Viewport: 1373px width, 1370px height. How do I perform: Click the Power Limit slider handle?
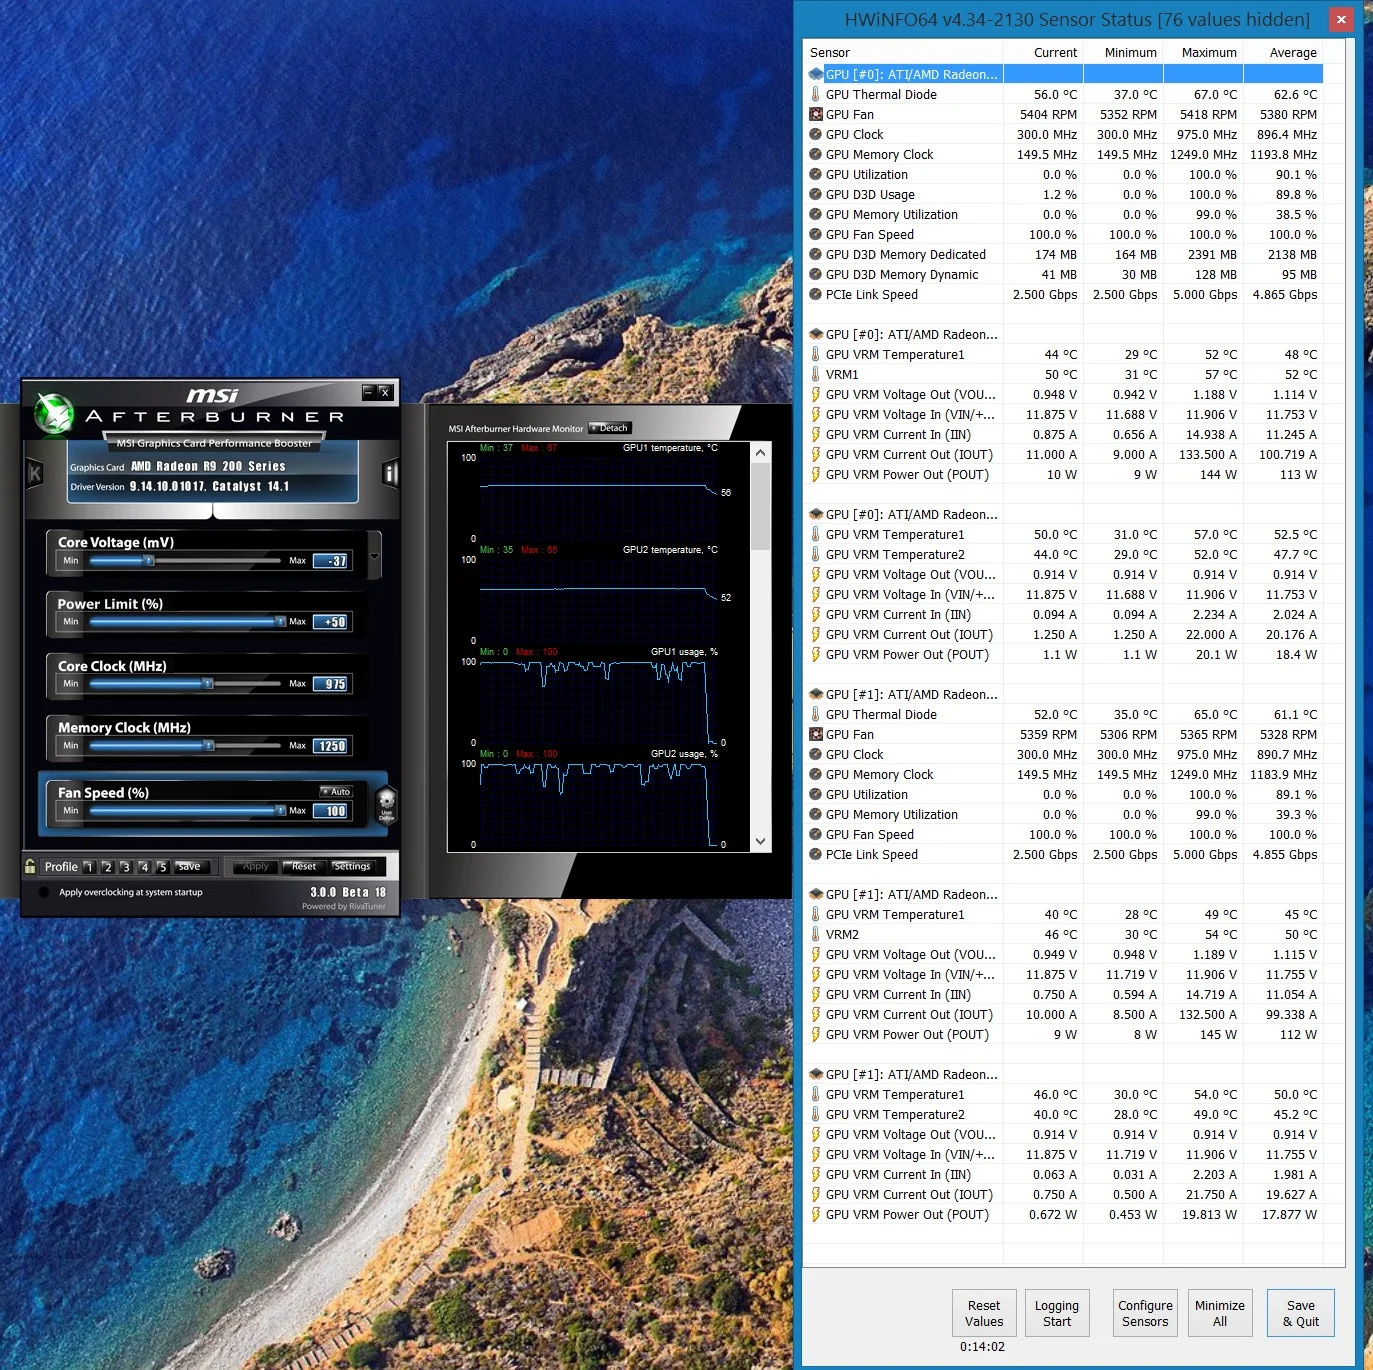(280, 622)
